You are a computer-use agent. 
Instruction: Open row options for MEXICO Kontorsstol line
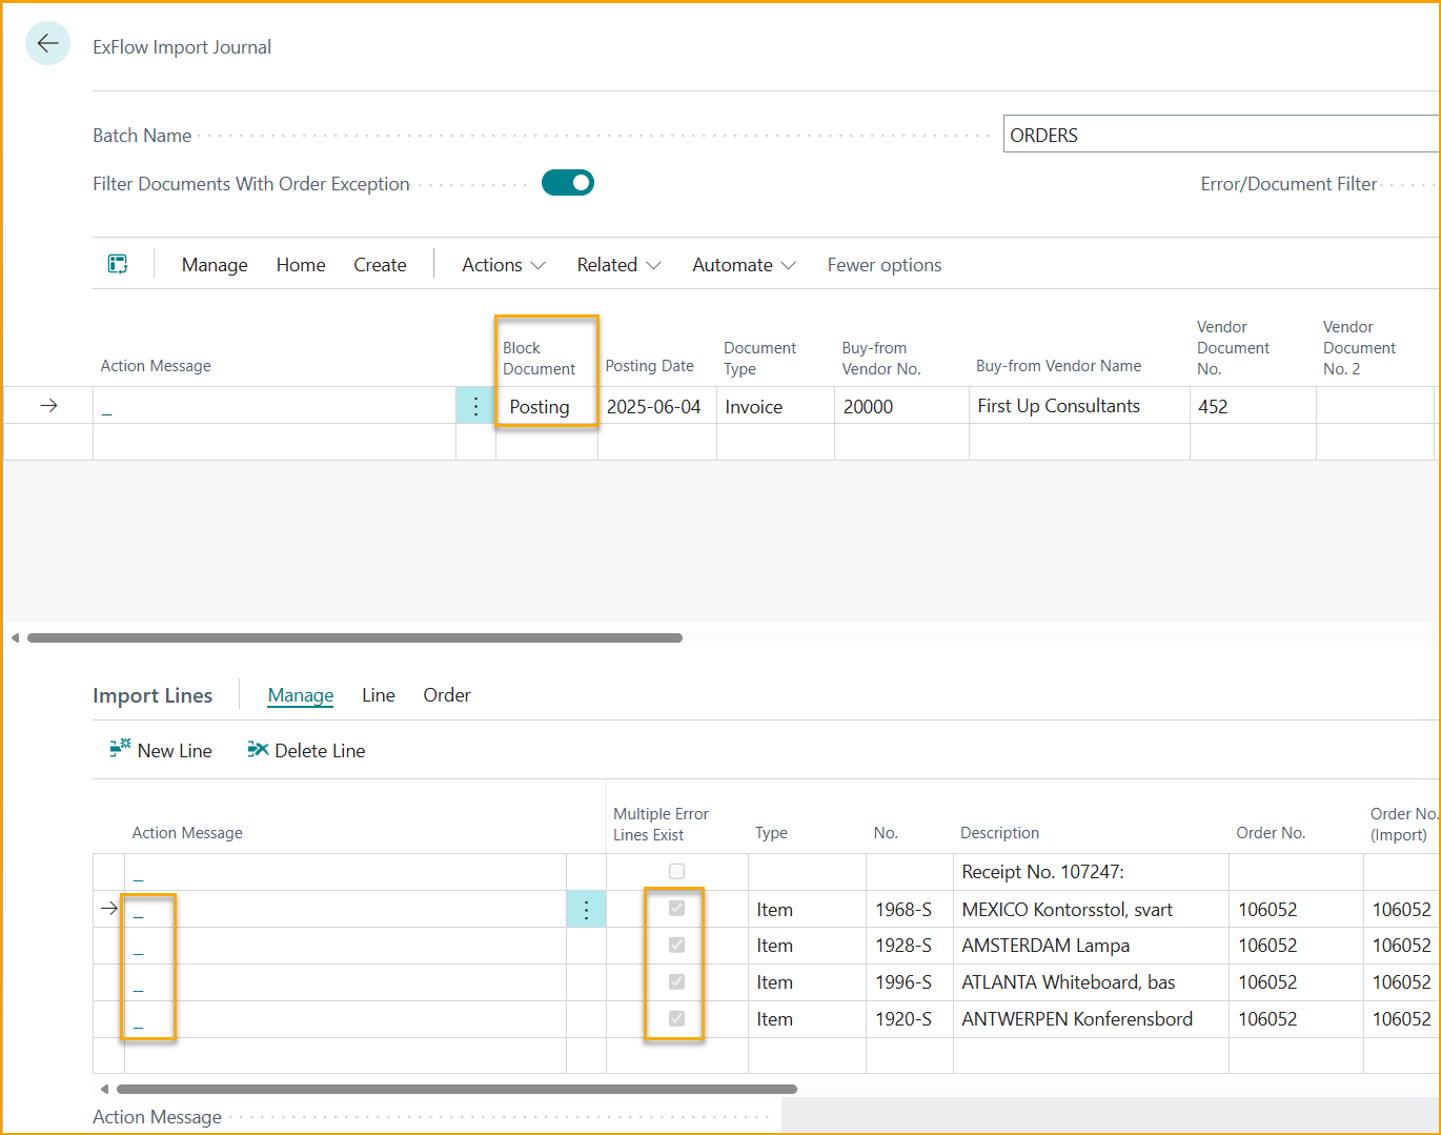pyautogui.click(x=586, y=909)
